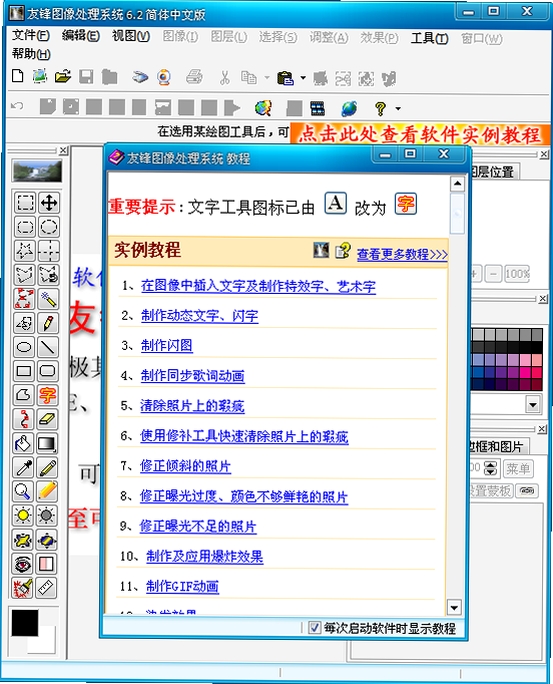Click the black foreground color box
The width and height of the screenshot is (553, 684).
click(25, 622)
